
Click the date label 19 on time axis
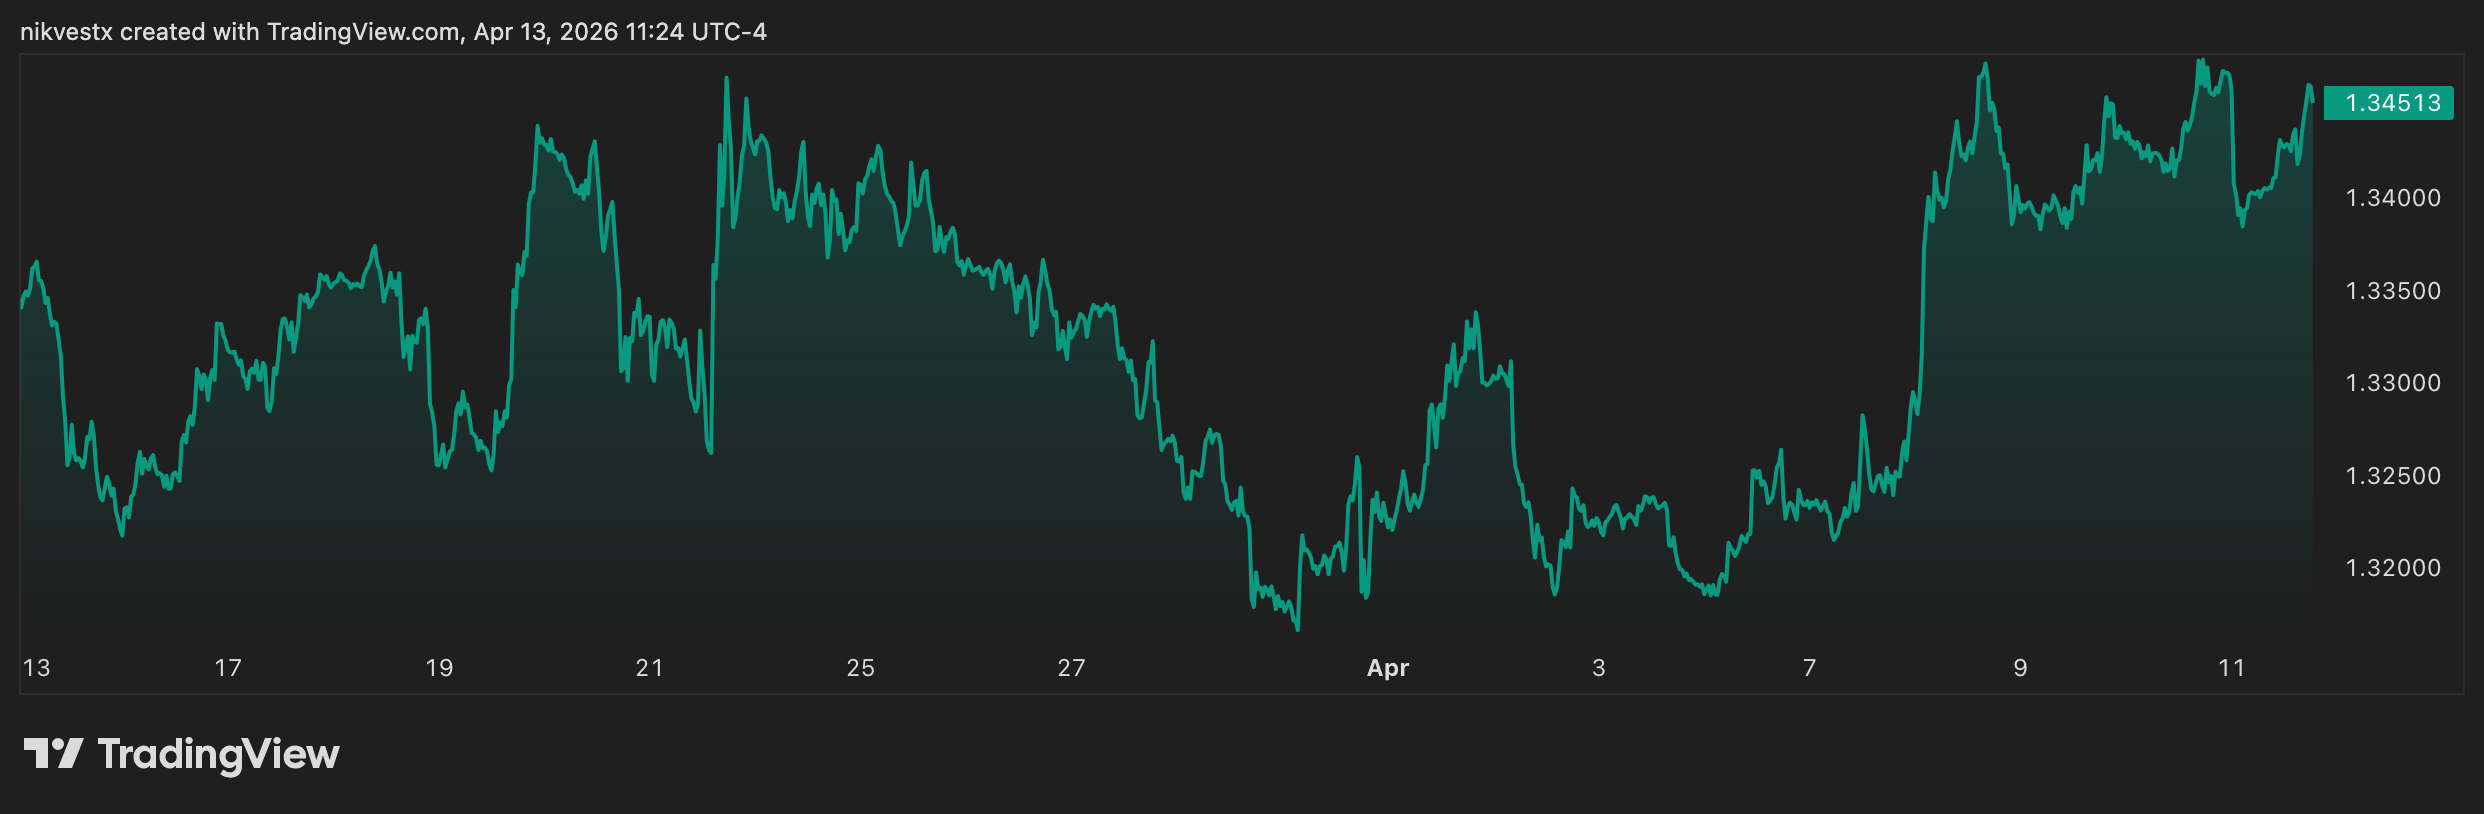point(439,668)
